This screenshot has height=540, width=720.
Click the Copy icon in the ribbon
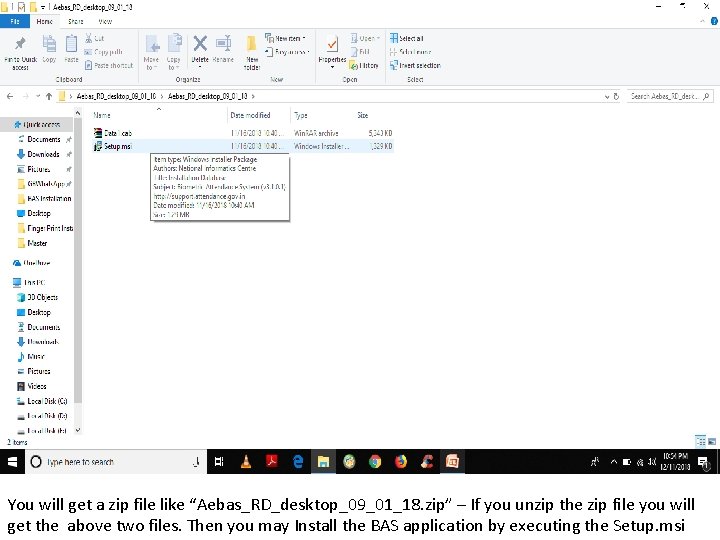pos(49,44)
